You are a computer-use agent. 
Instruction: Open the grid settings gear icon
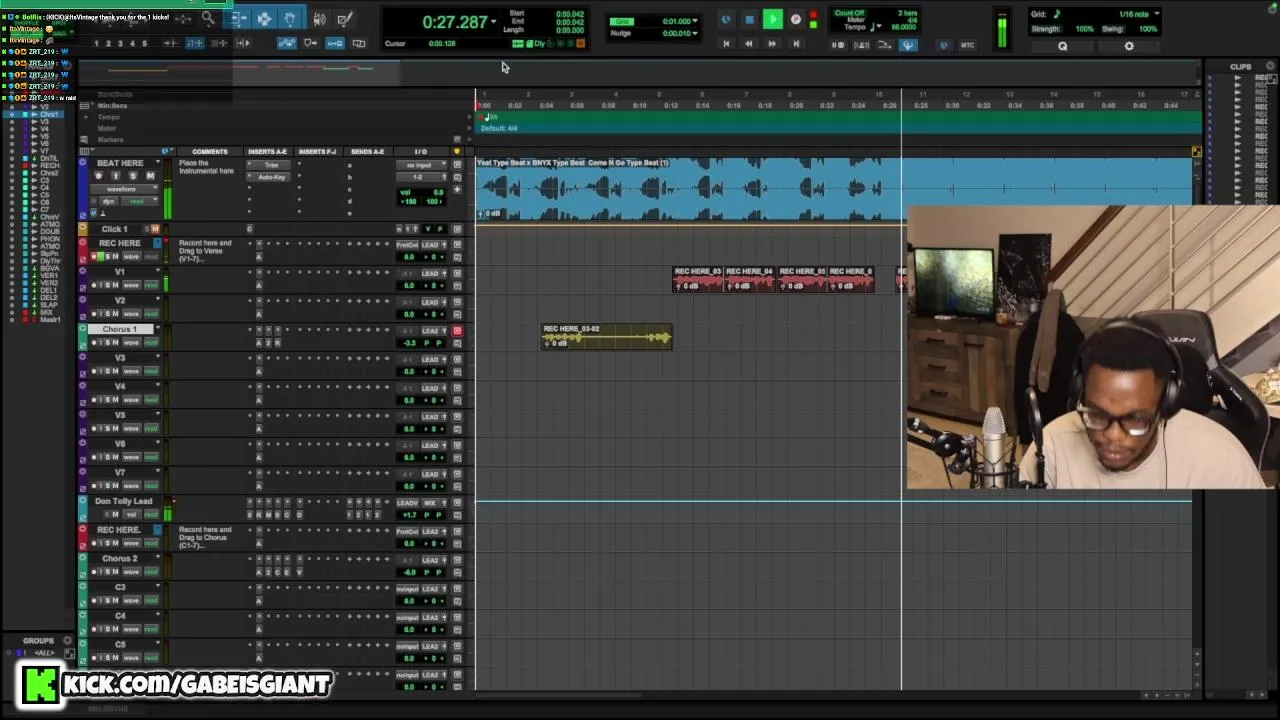(1129, 46)
